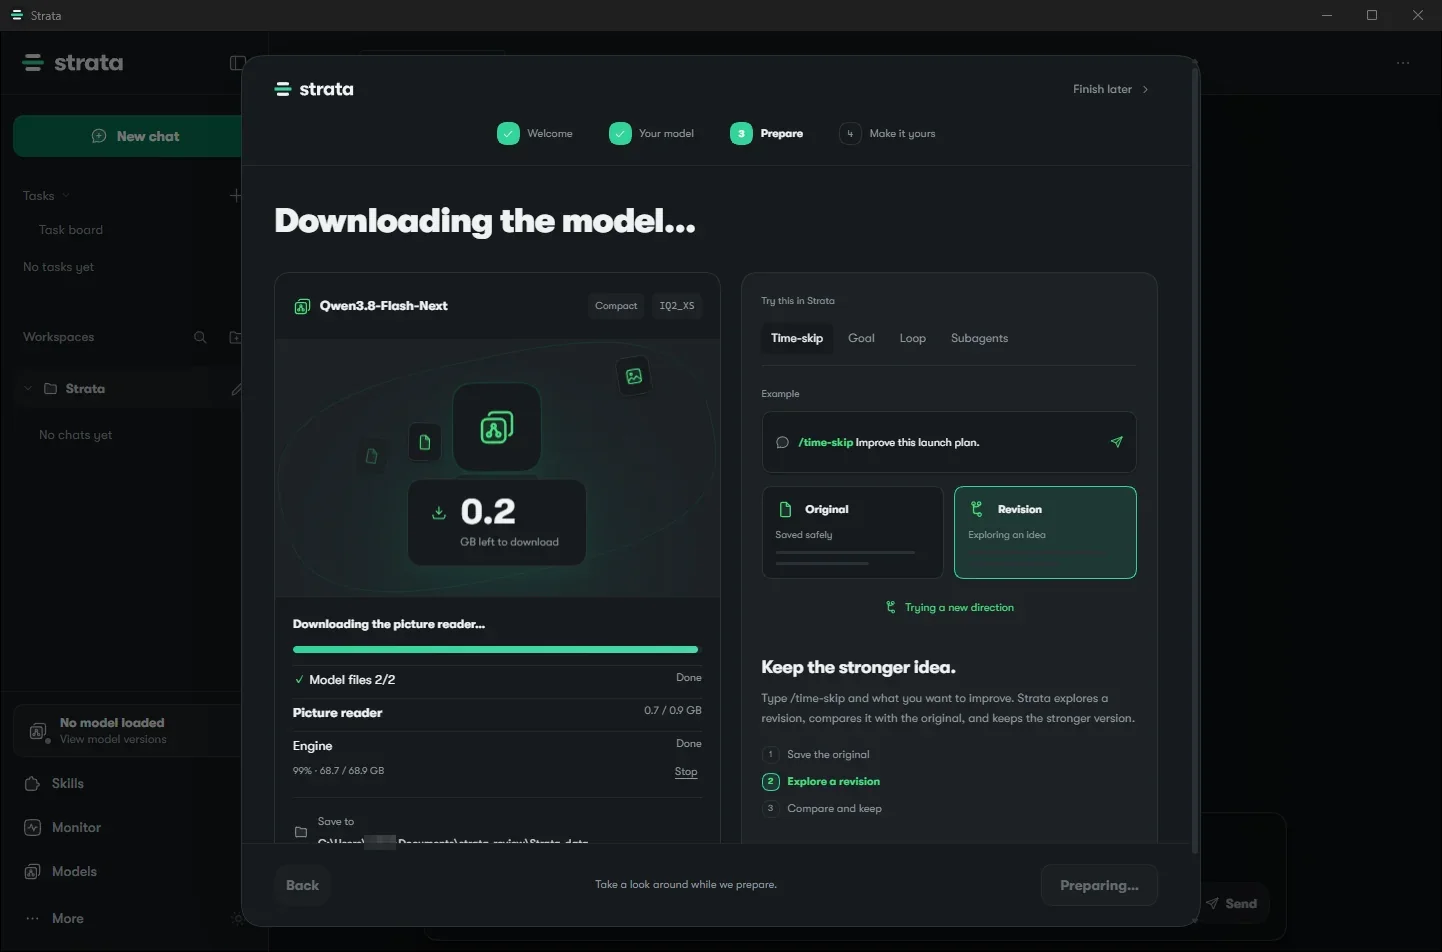Stop the Engine download

tap(686, 772)
